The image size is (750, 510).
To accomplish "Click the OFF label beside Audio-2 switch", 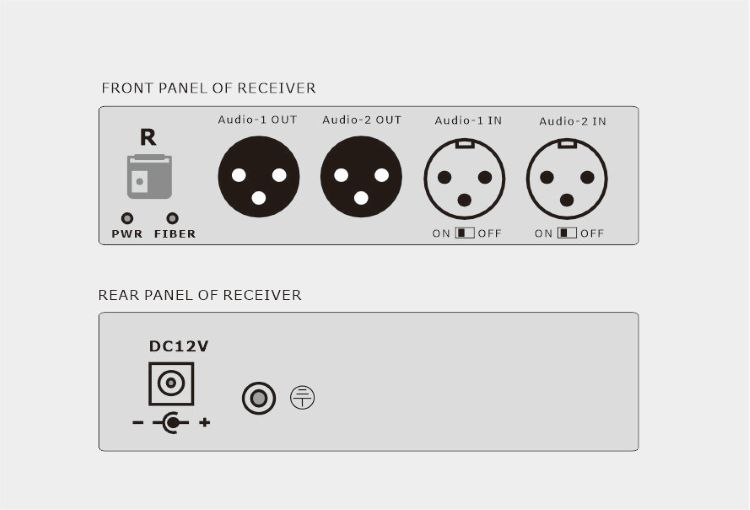I will [592, 233].
